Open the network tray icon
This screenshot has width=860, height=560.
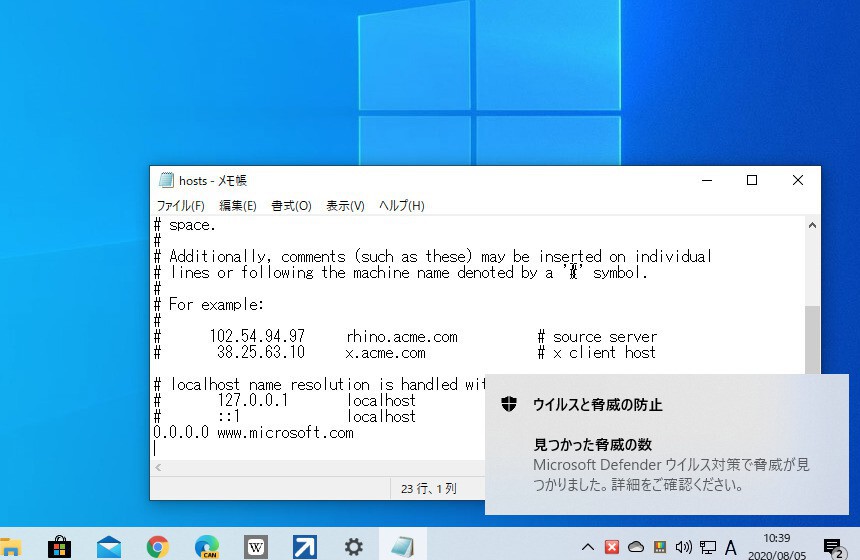pos(708,547)
